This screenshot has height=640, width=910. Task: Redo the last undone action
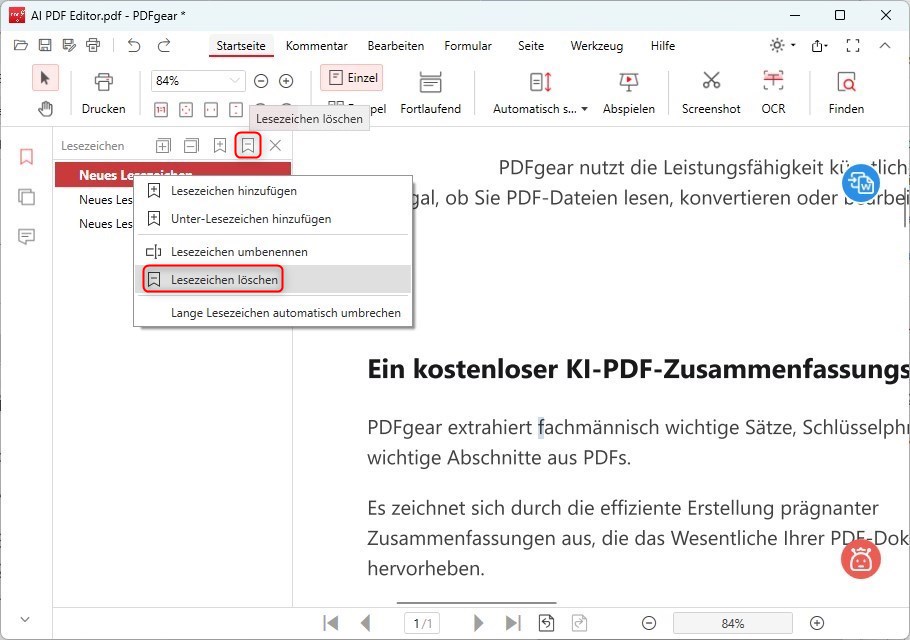click(164, 45)
